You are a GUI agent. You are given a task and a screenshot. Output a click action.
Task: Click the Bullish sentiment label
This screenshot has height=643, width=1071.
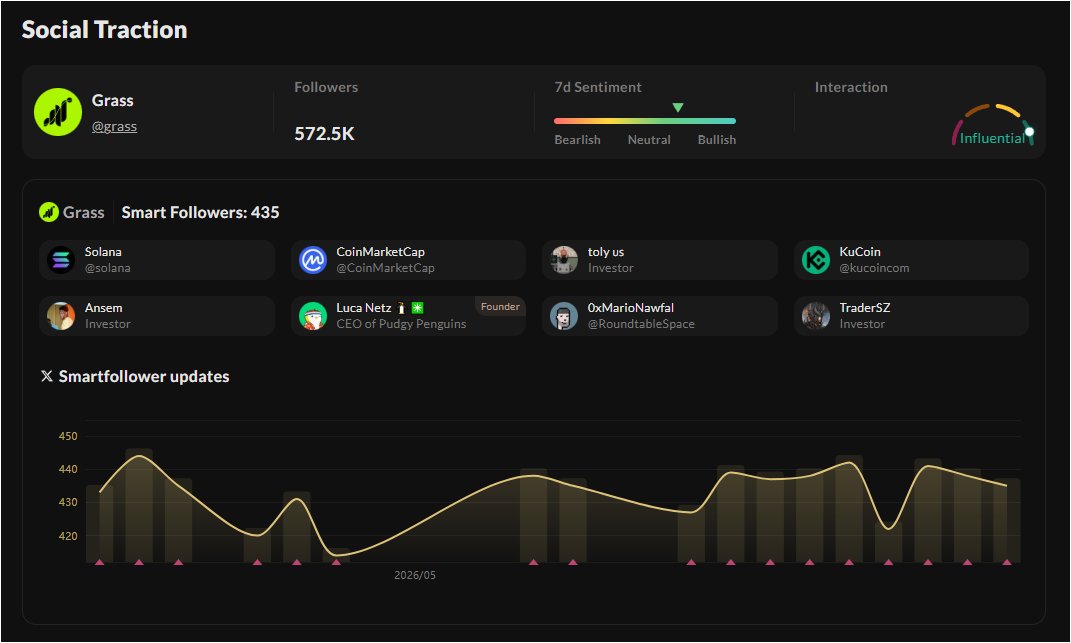pos(717,139)
